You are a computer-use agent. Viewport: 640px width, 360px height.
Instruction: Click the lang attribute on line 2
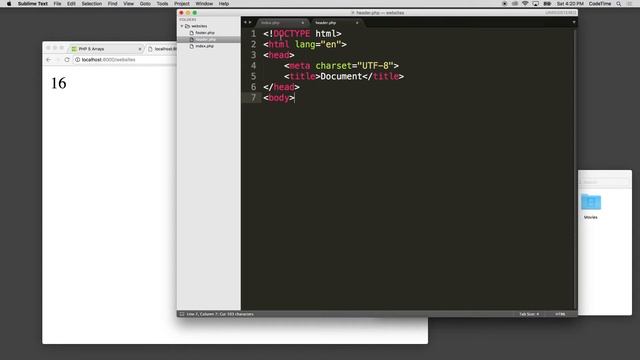coord(305,44)
